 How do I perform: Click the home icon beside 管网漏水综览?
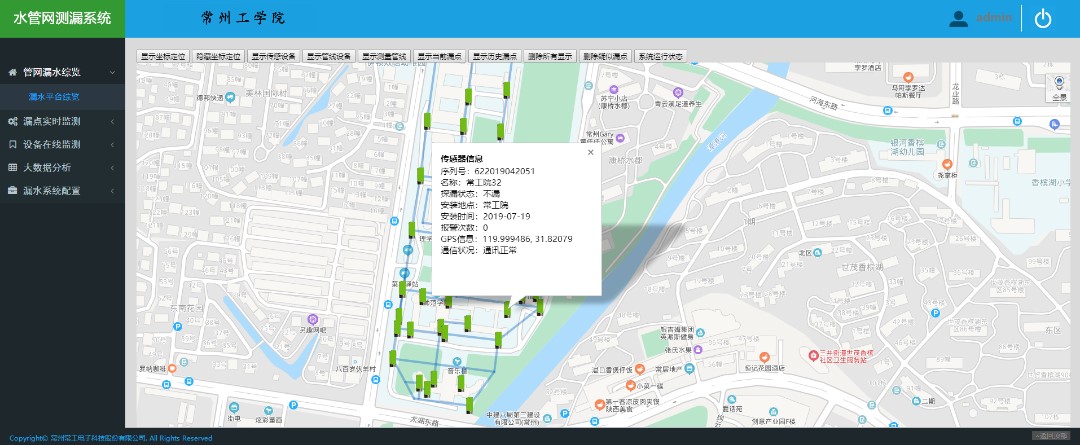pos(13,72)
